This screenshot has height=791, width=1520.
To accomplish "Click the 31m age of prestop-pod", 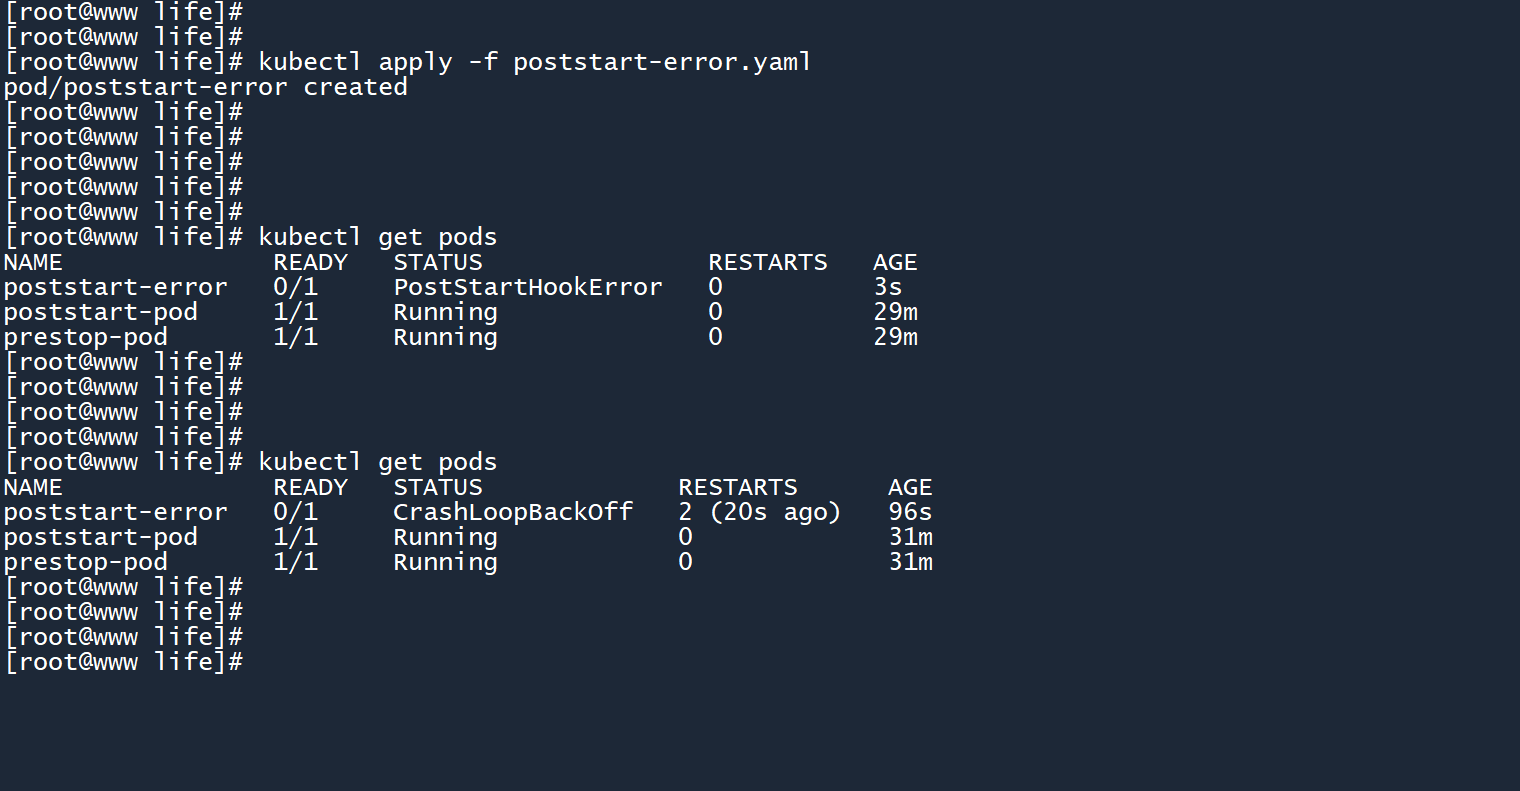I will pos(909,563).
